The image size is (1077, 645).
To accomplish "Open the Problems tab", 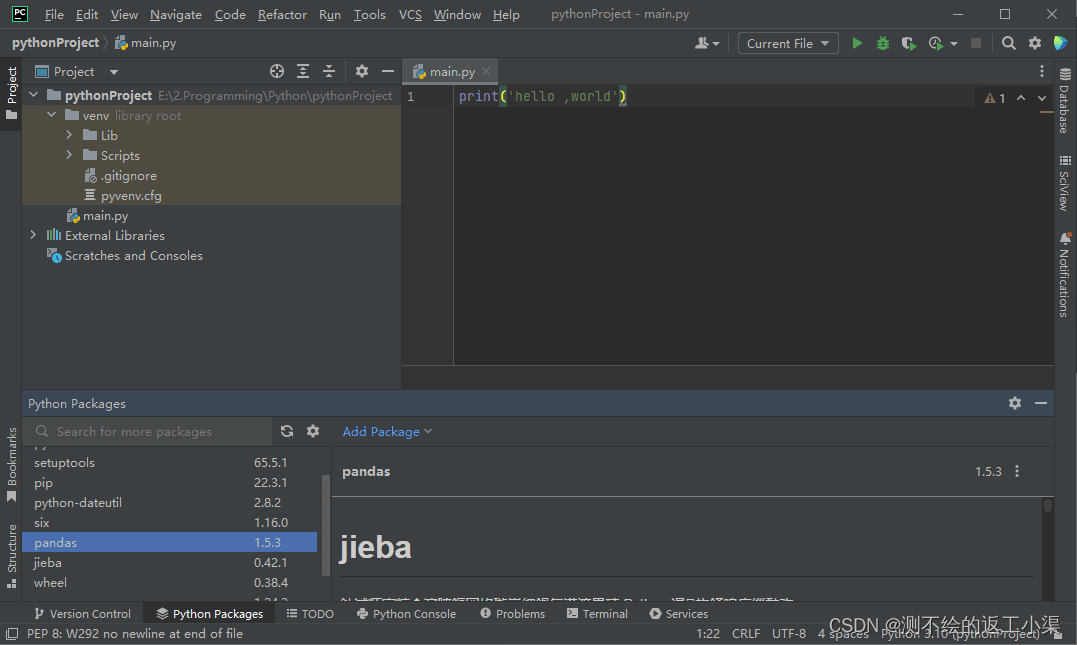I will tap(512, 613).
